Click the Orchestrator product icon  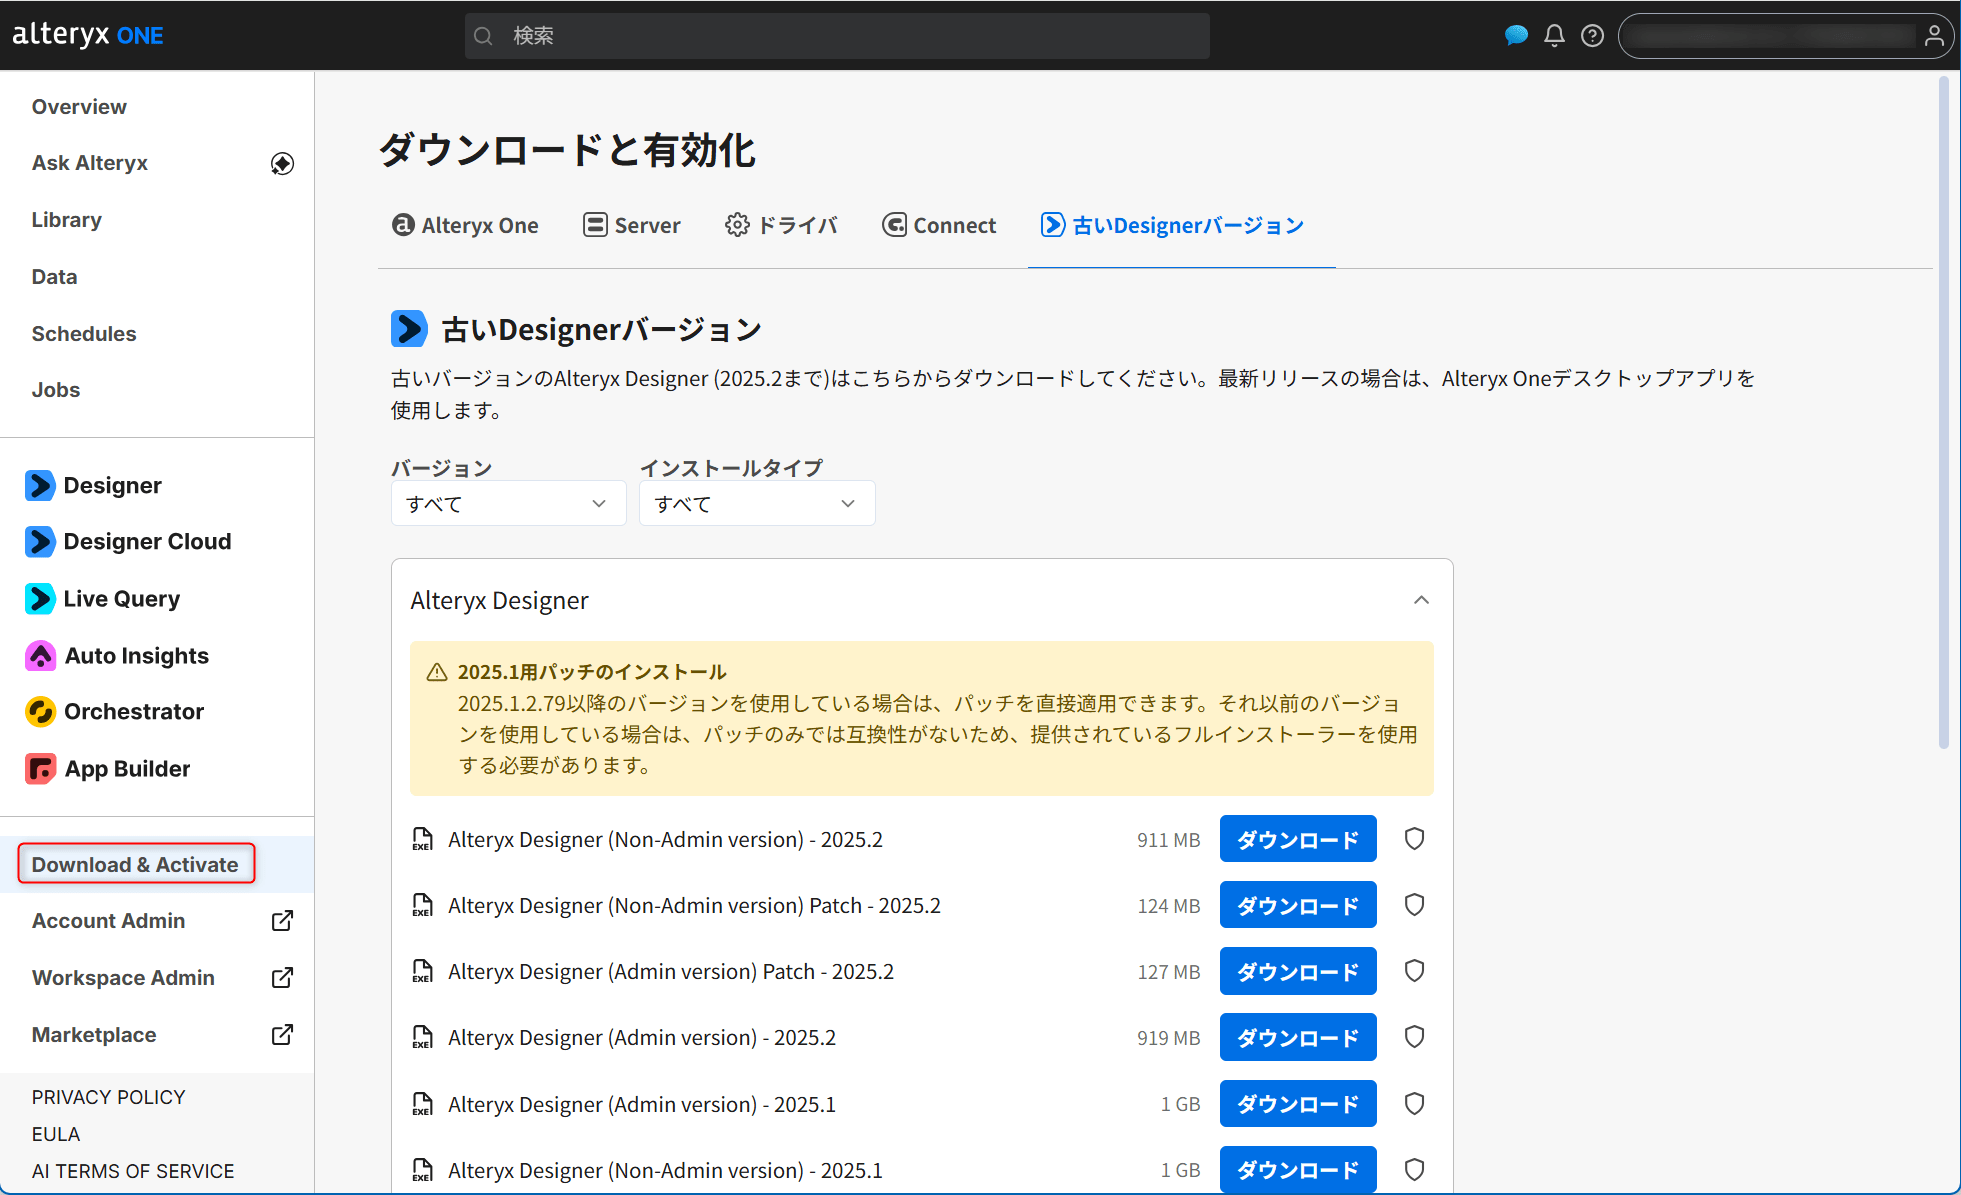point(40,712)
